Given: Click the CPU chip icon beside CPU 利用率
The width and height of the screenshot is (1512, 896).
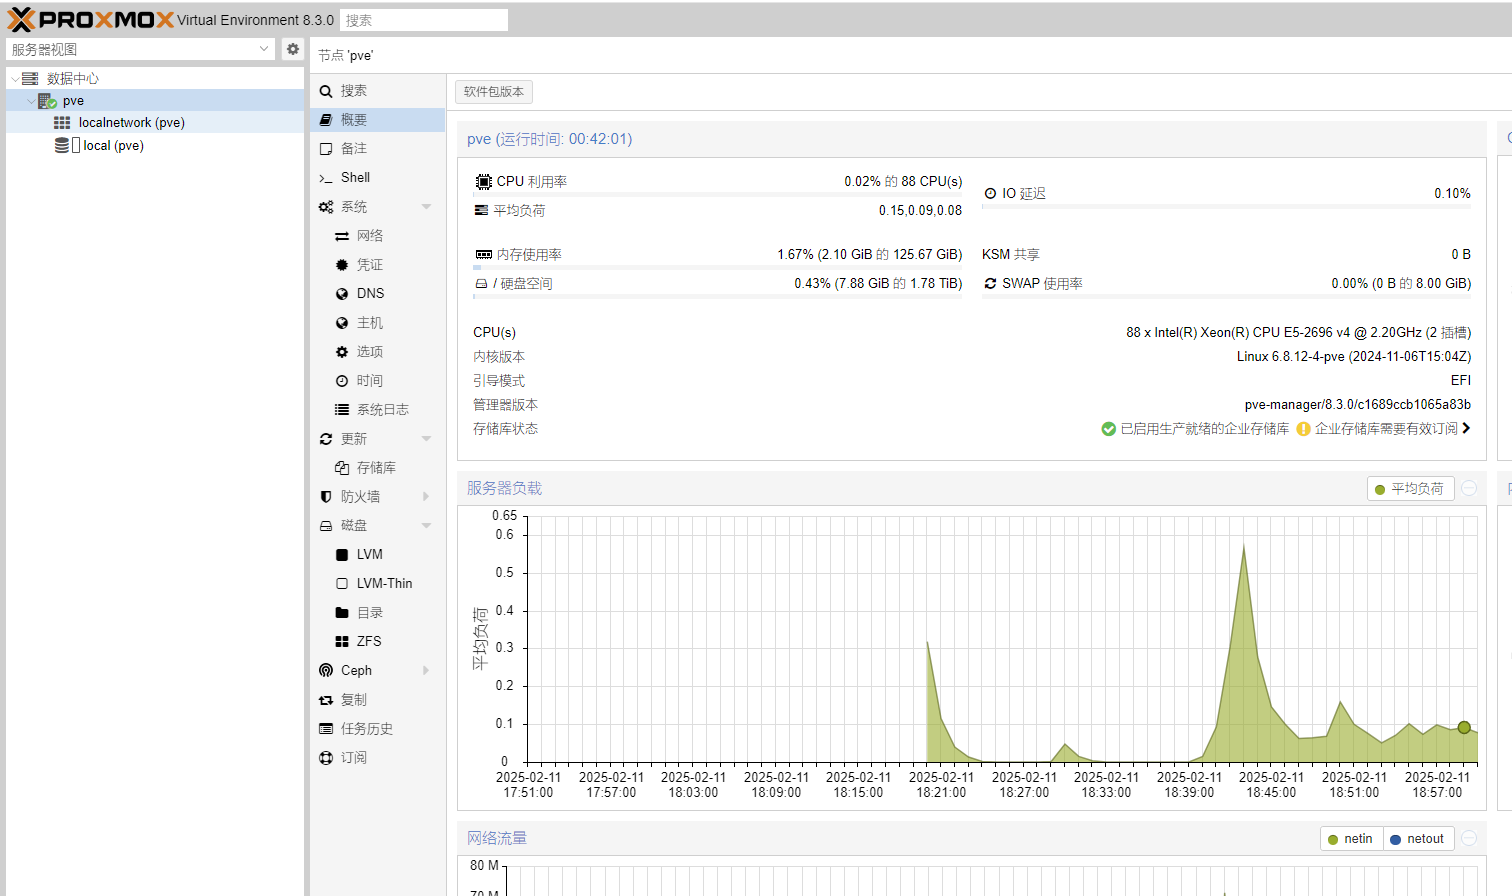Looking at the screenshot, I should 483,182.
